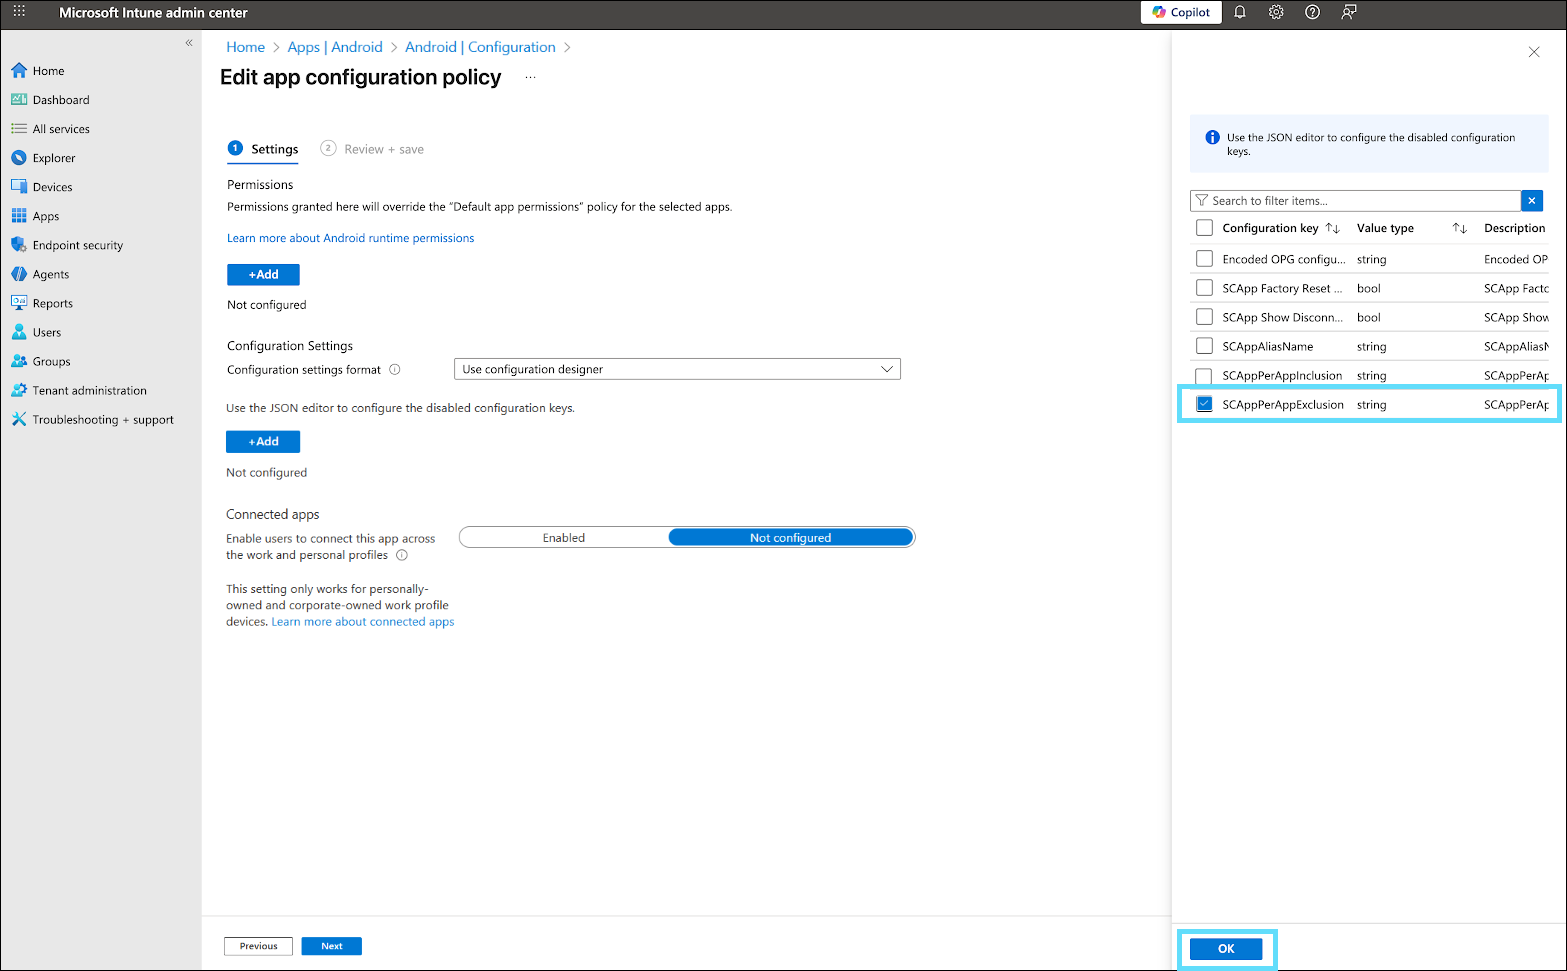The width and height of the screenshot is (1567, 971).
Task: Open the app launcher waffle icon
Action: click(x=19, y=12)
